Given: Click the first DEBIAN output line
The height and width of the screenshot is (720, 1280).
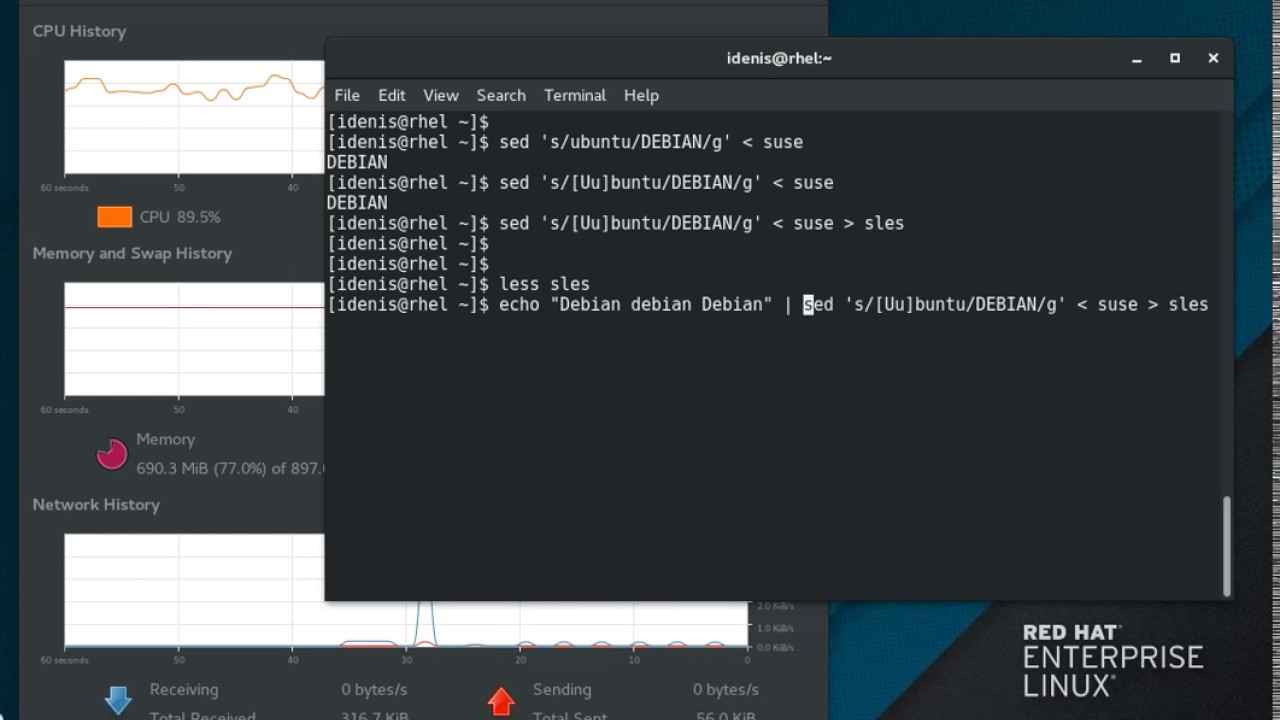Looking at the screenshot, I should coord(357,162).
